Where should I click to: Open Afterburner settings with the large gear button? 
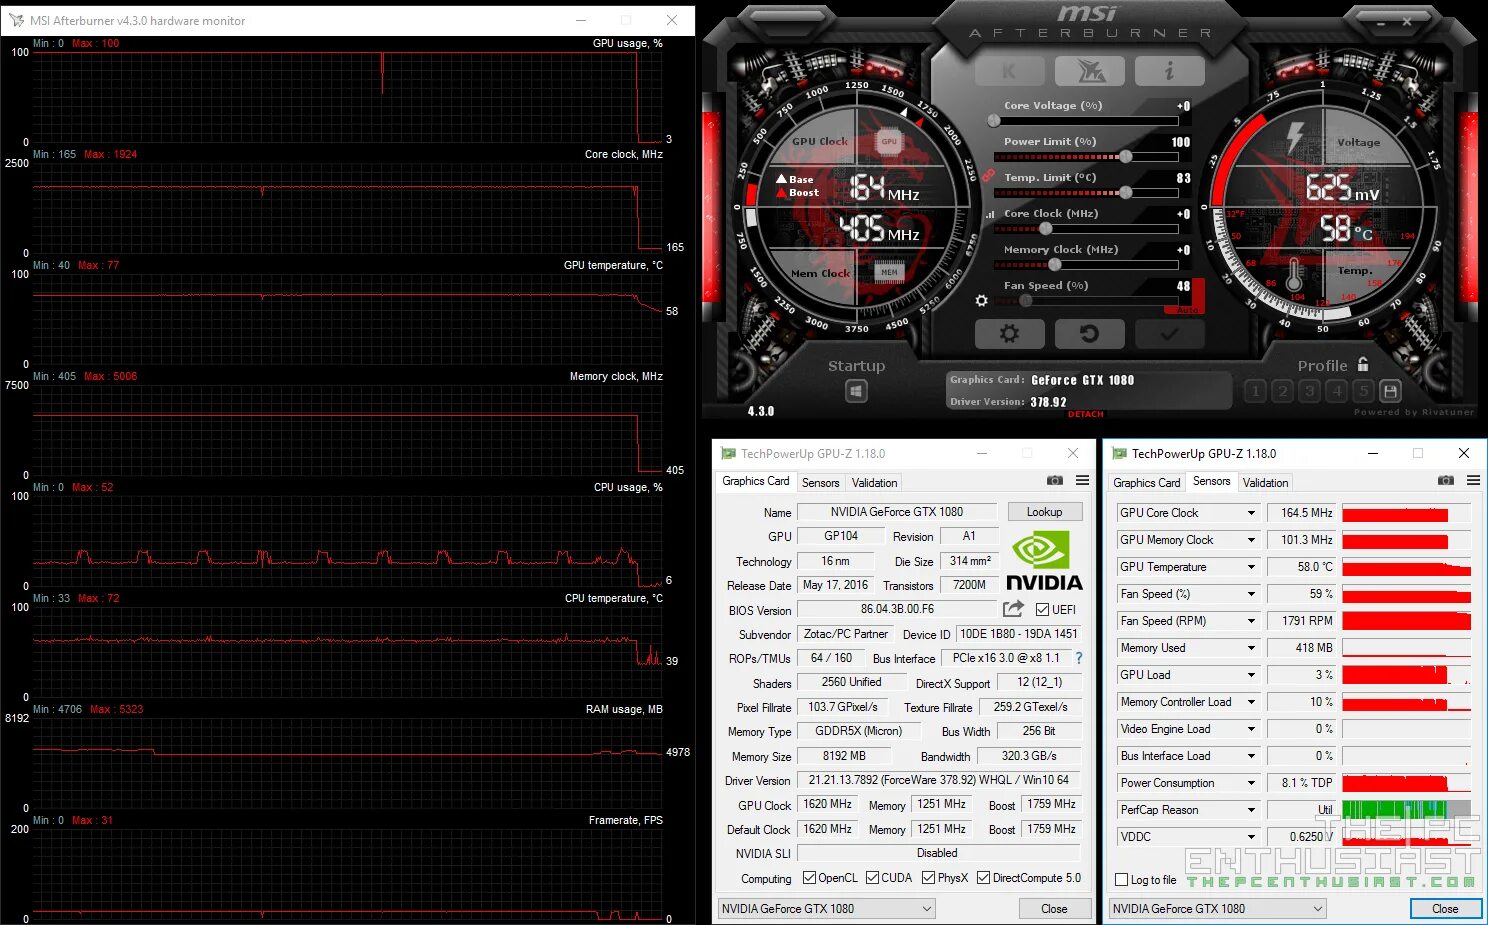point(1009,334)
